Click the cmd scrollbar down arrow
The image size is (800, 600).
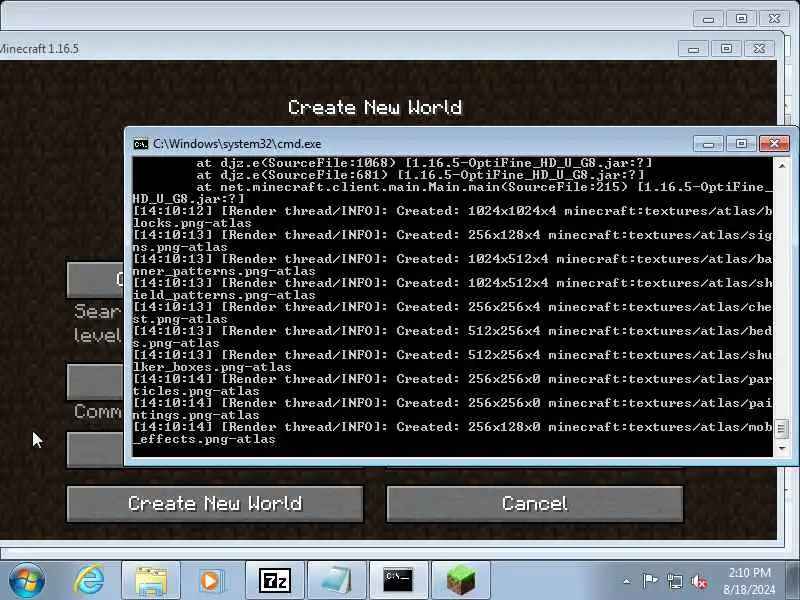782,448
